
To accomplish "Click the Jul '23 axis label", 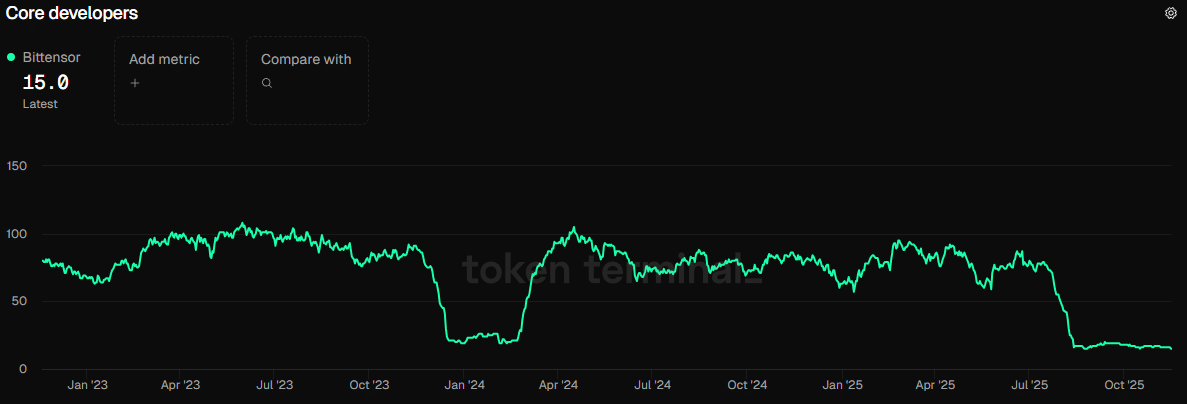I will coord(274,385).
